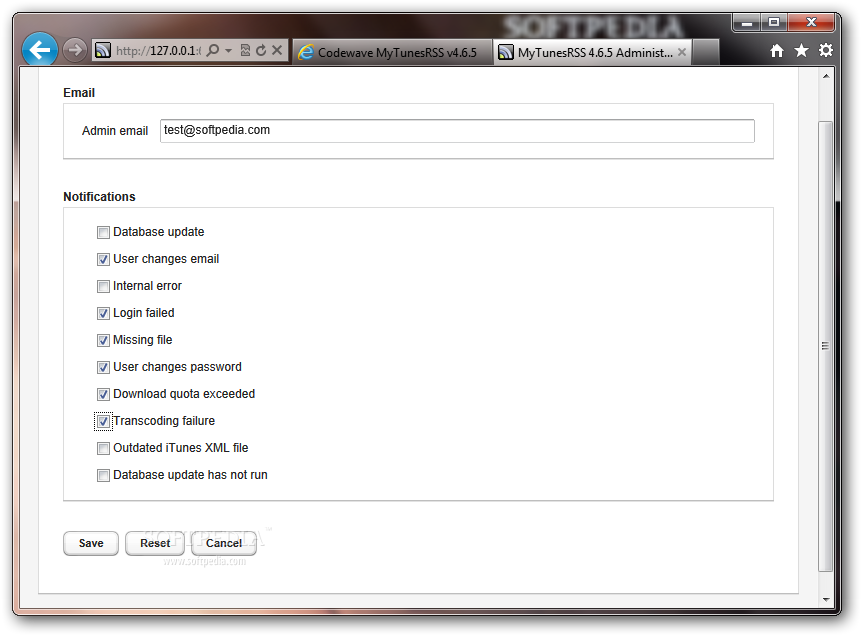Click the Notifications section heading
Screen dimensions: 862x636
100,197
